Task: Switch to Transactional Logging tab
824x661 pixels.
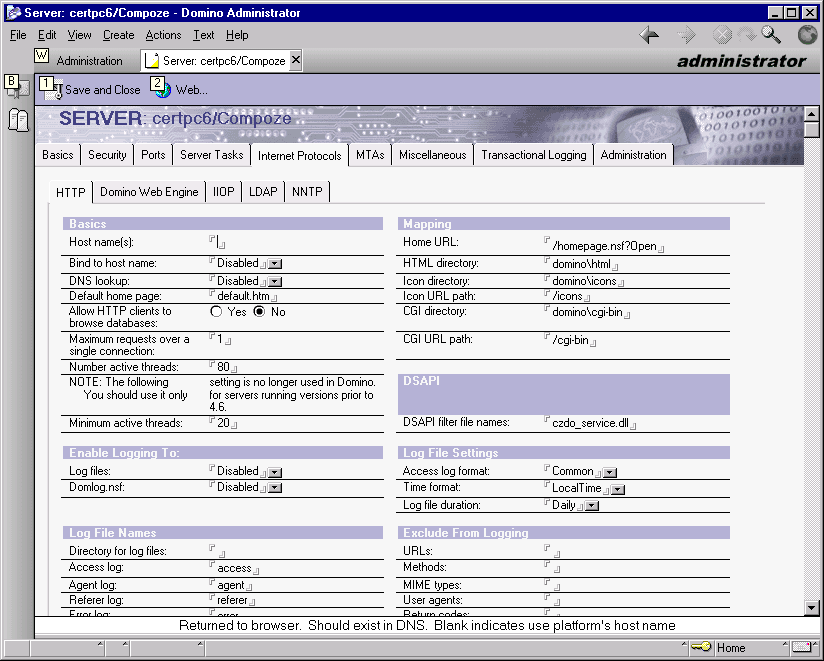Action: tap(534, 155)
